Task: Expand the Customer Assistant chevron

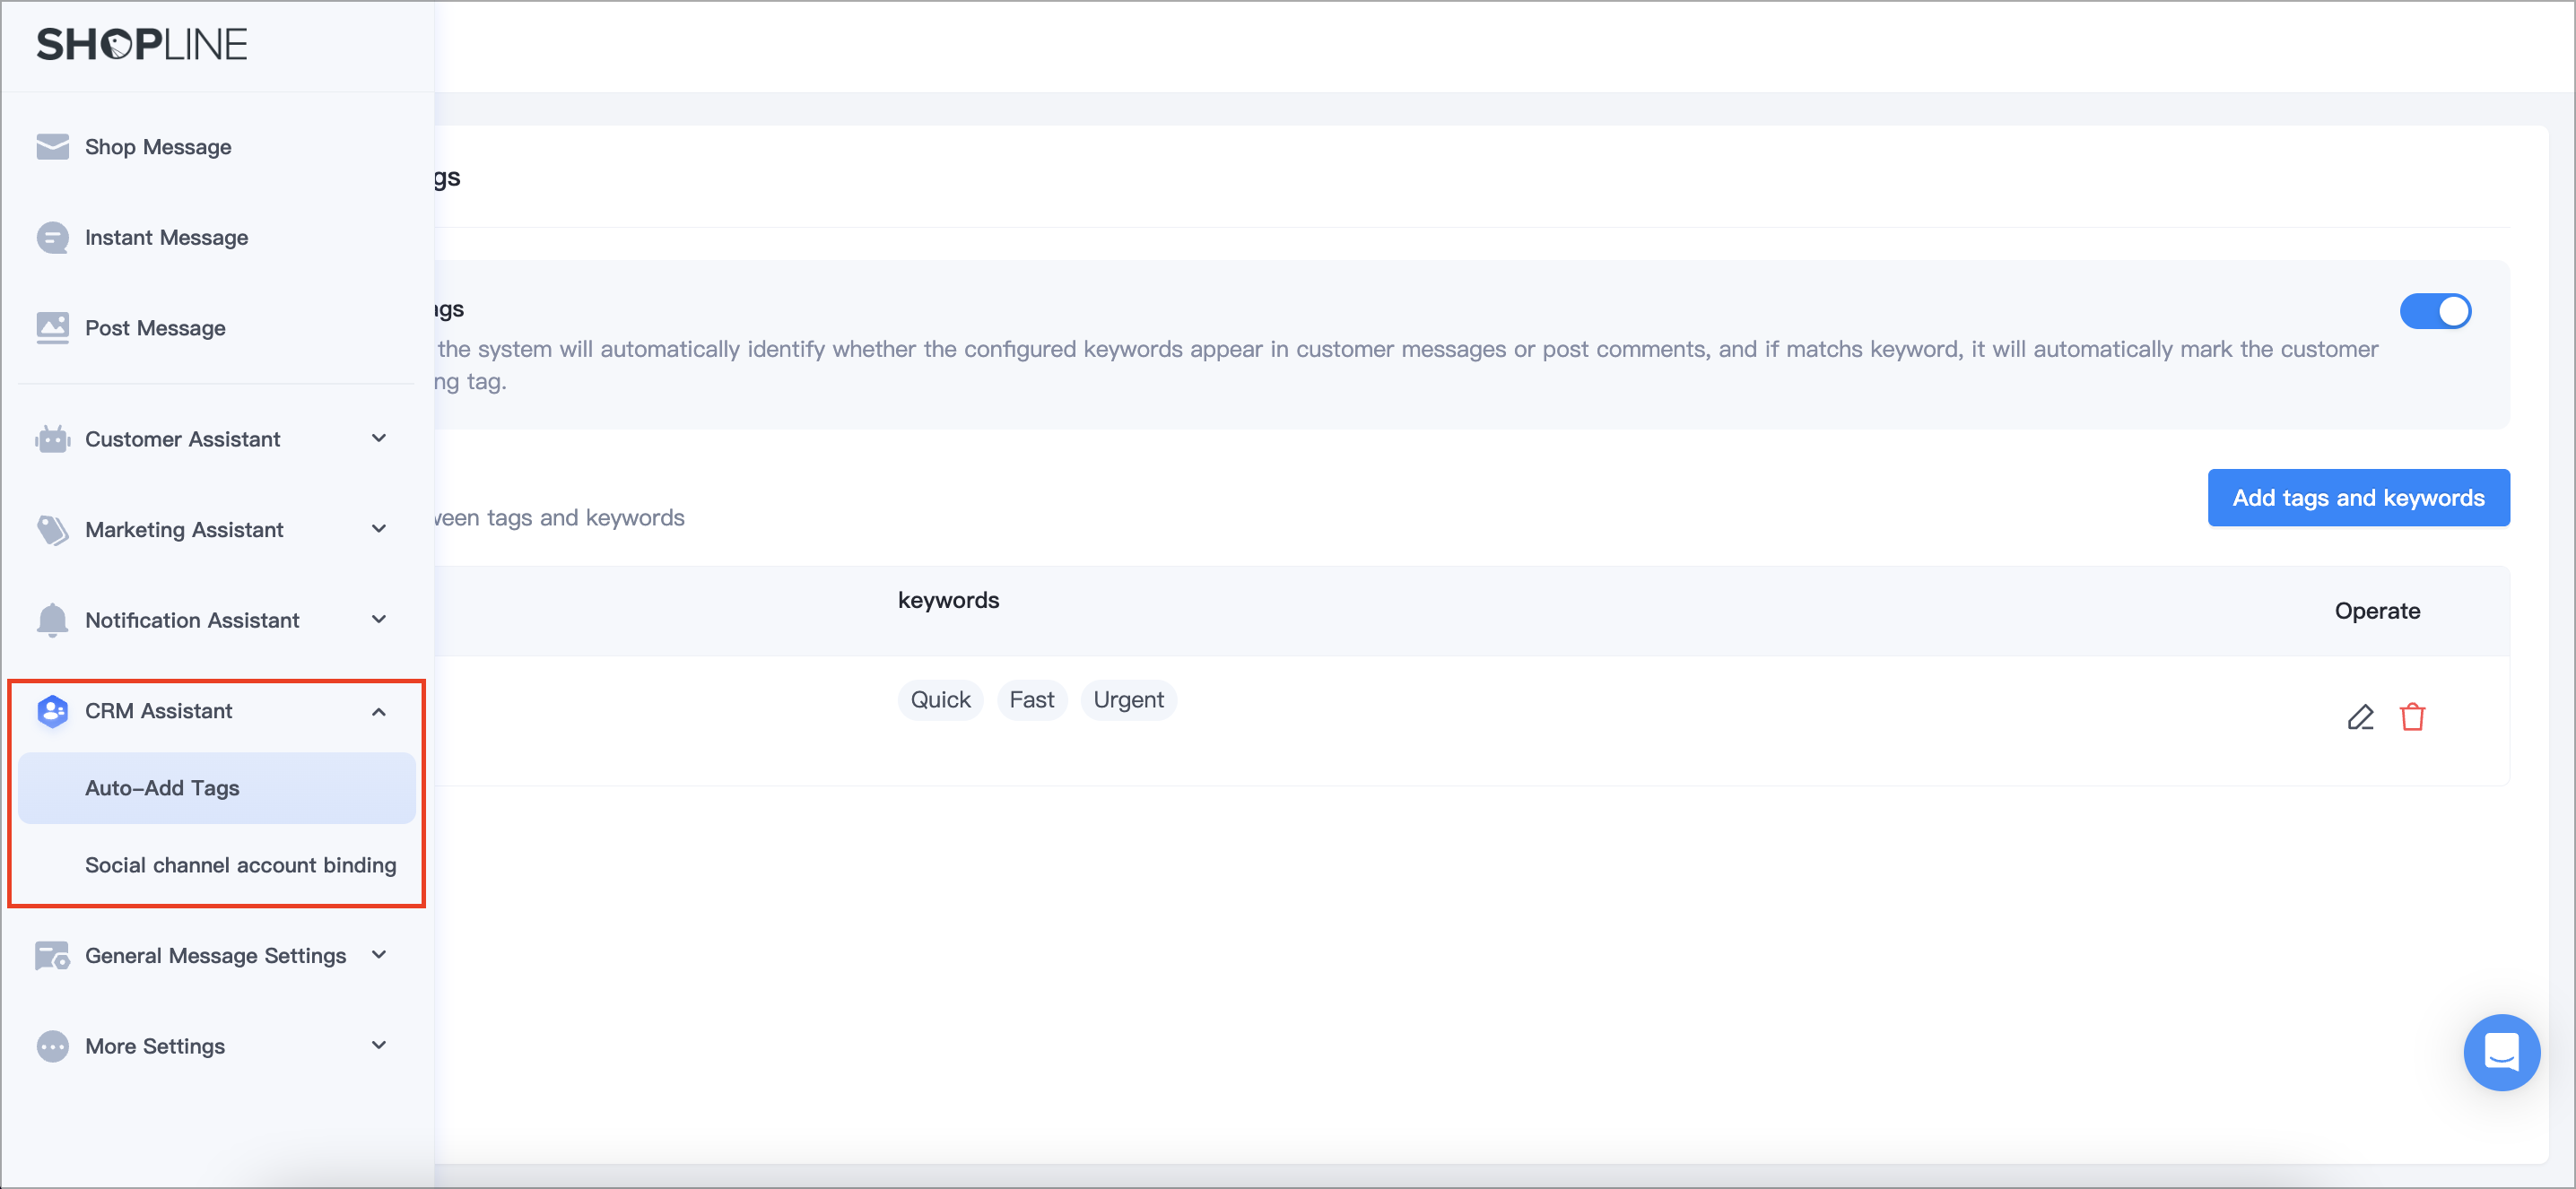Action: (379, 438)
